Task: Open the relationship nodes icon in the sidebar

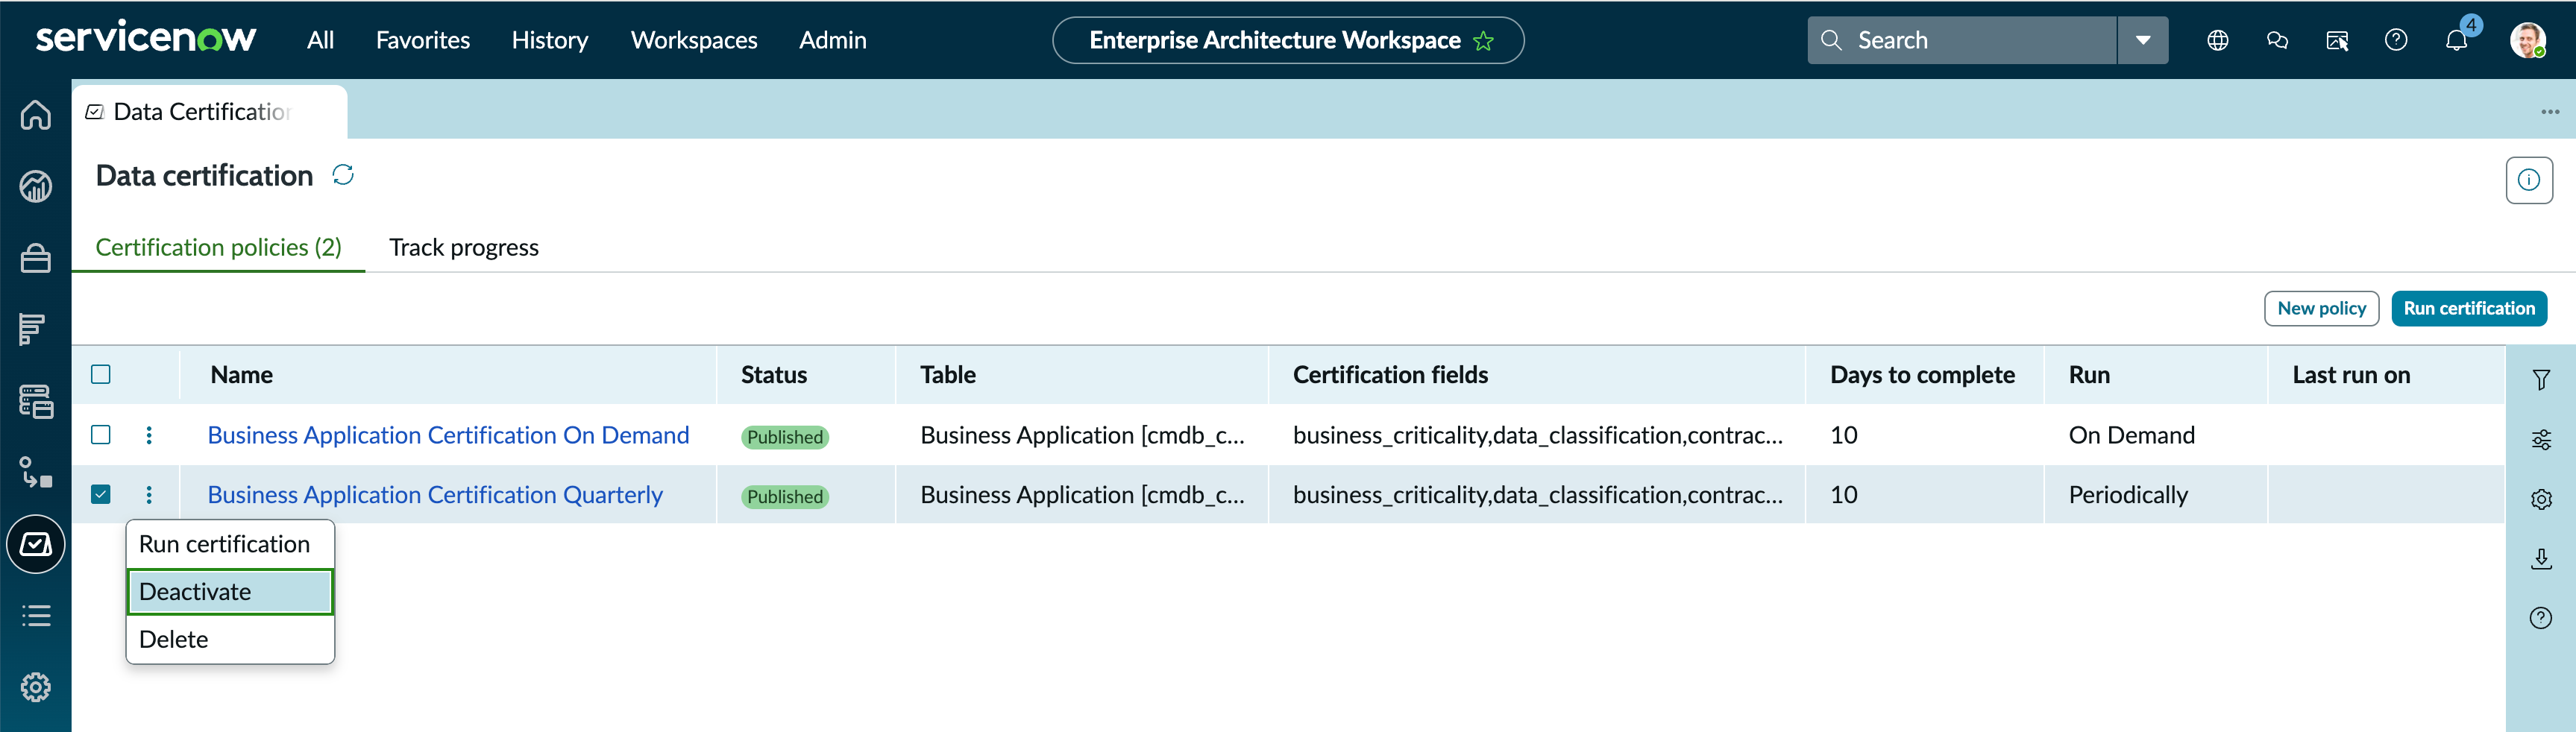Action: coord(36,472)
